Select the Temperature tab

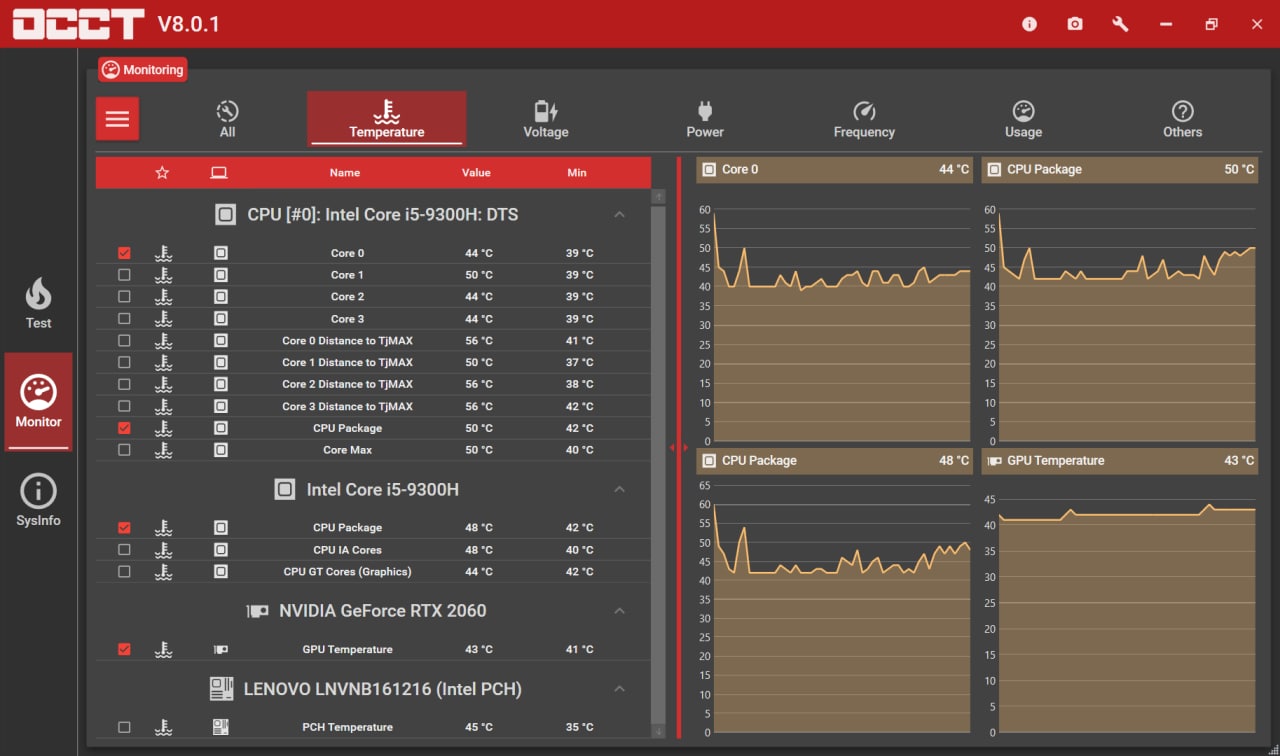(x=387, y=119)
